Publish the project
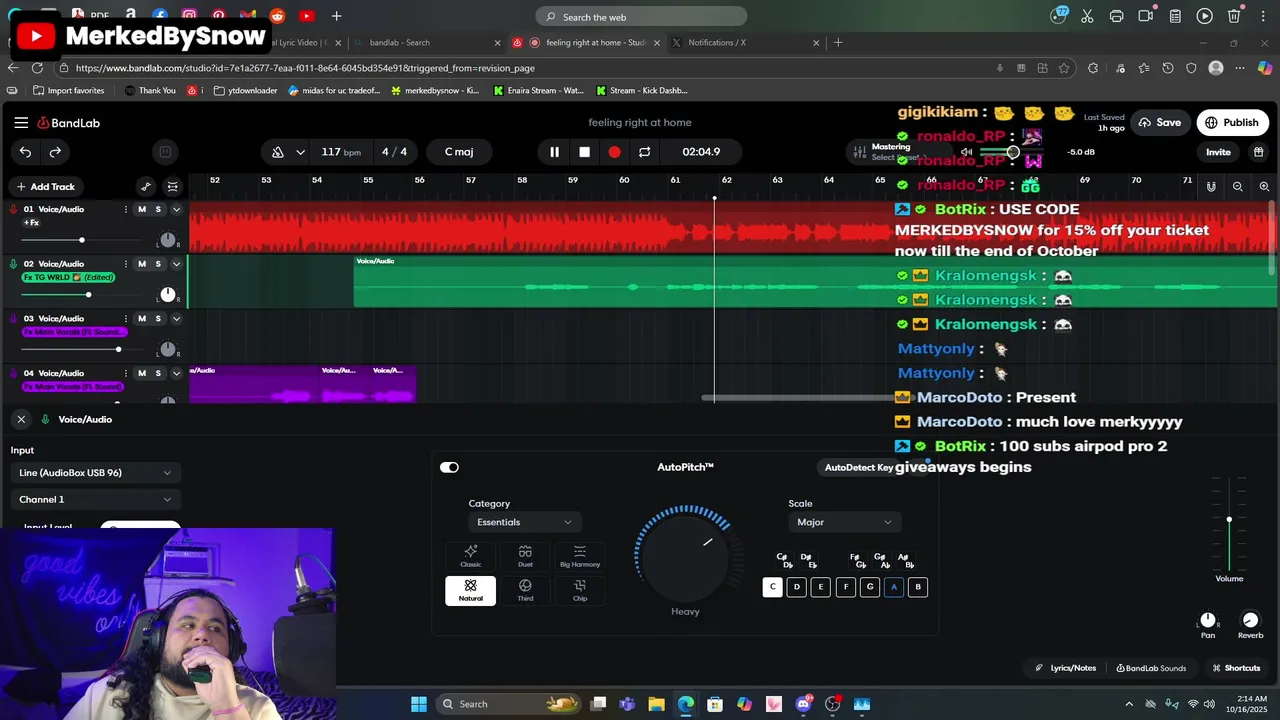Image resolution: width=1280 pixels, height=720 pixels. tap(1232, 123)
